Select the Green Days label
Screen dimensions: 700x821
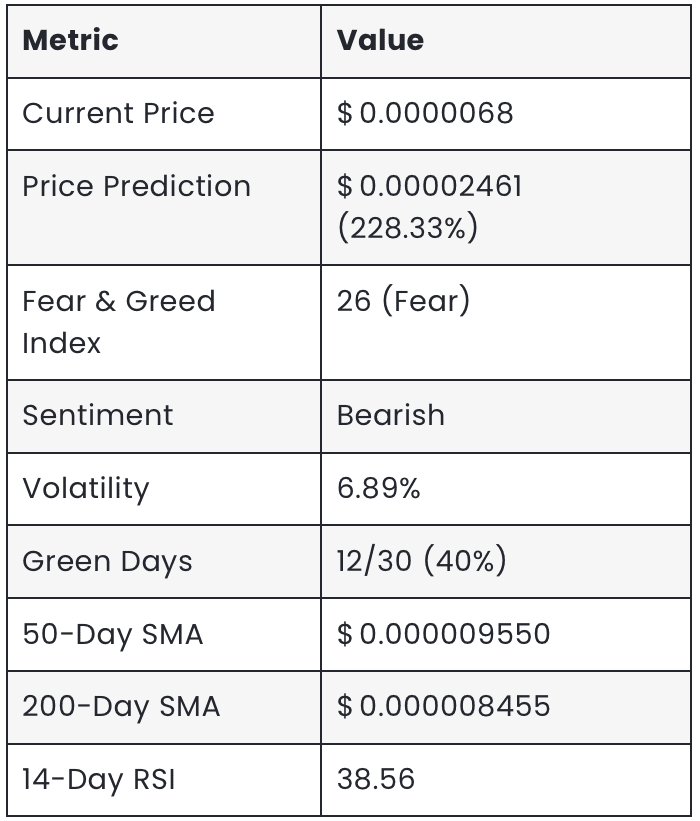click(107, 561)
